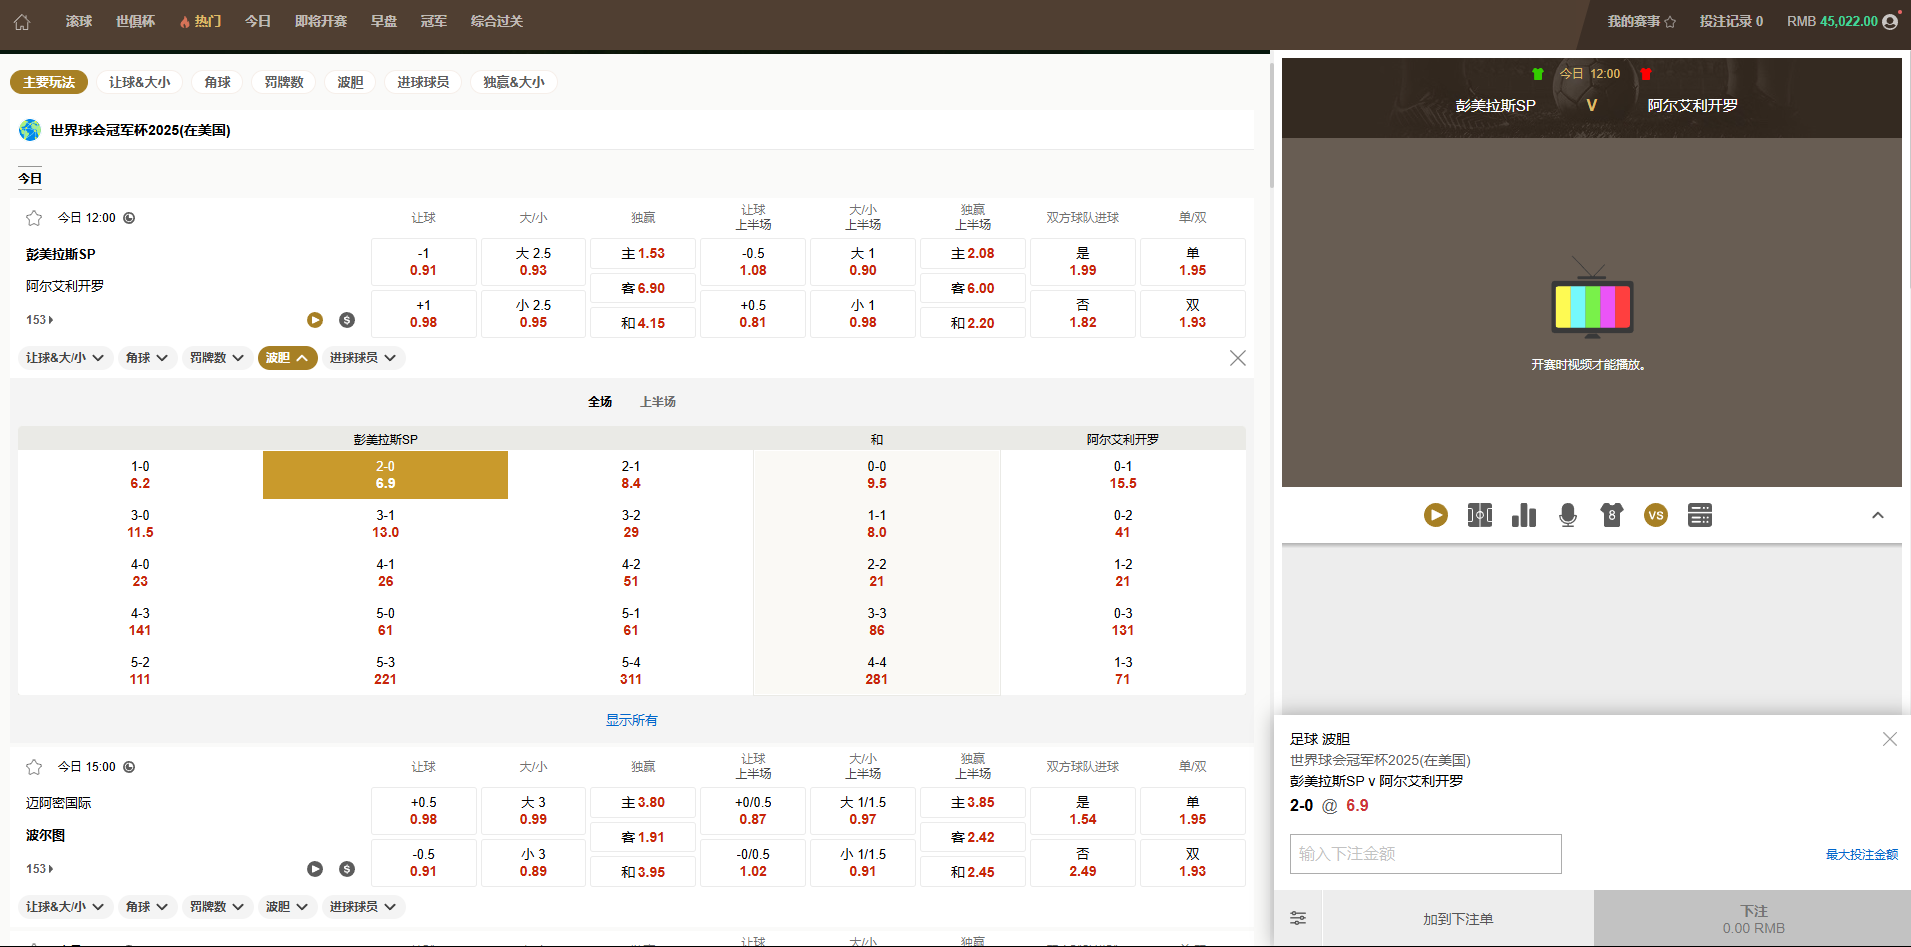Viewport: 1911px width, 947px height.
Task: Switch to 上半场 correct score tab
Action: [658, 402]
